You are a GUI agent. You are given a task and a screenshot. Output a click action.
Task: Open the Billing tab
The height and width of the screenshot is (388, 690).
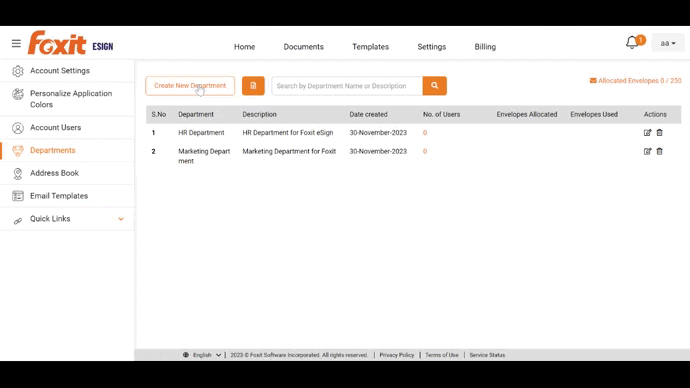coord(485,47)
